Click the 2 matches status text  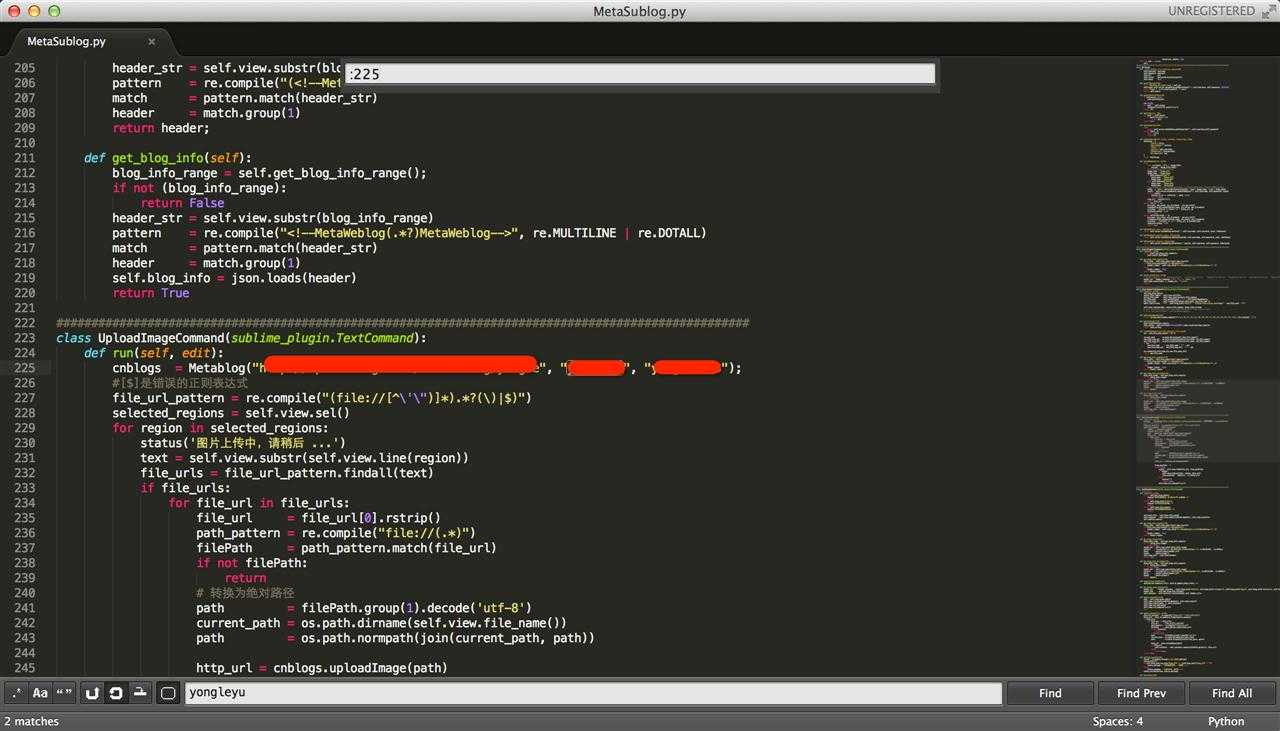tap(32, 721)
